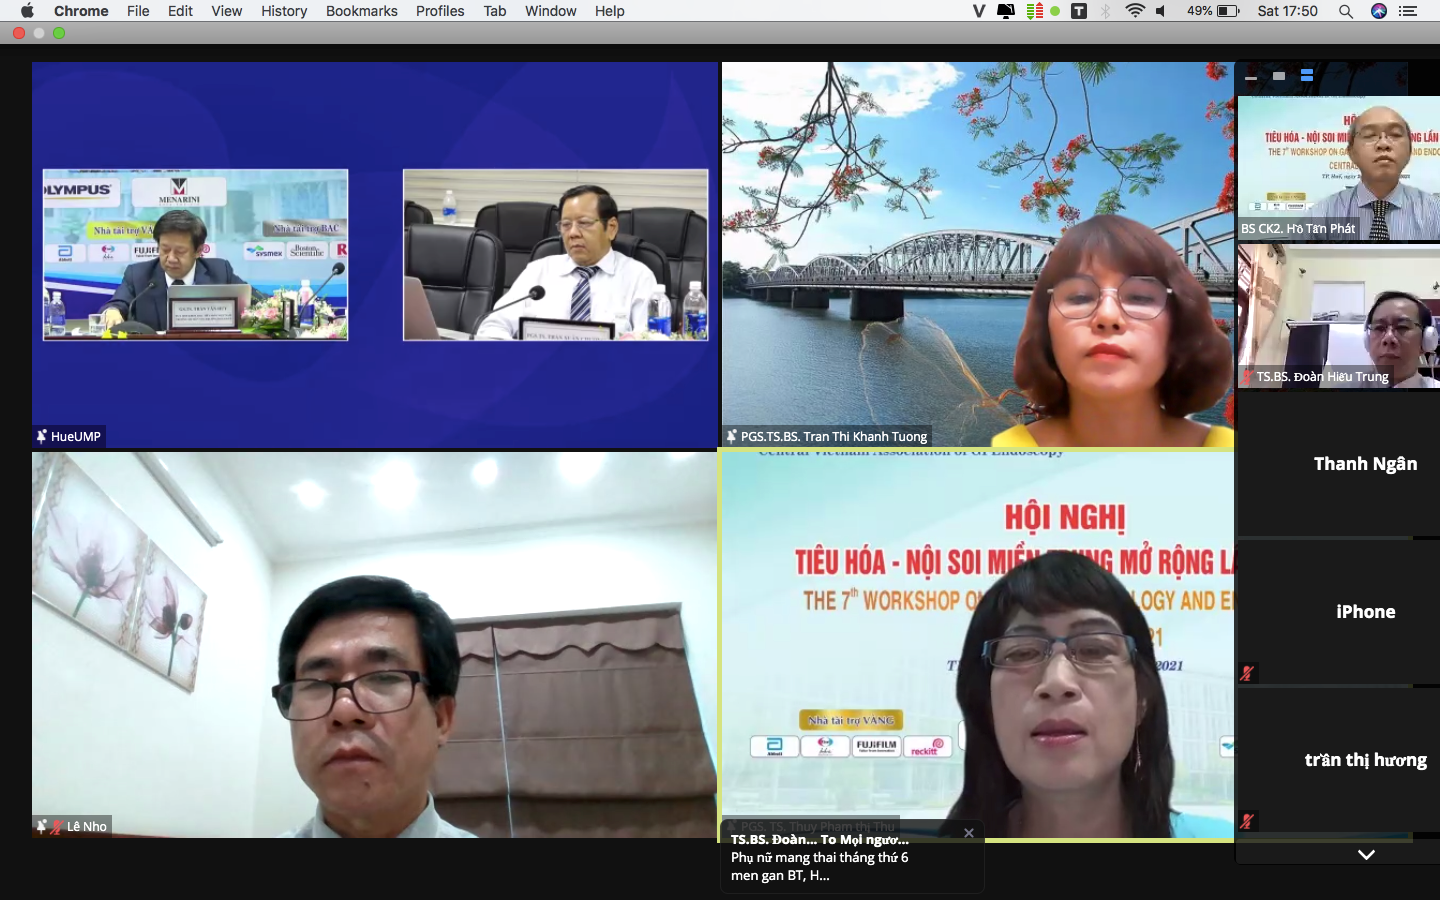Click muted mic icon on Lê Nho tile

coord(57,826)
